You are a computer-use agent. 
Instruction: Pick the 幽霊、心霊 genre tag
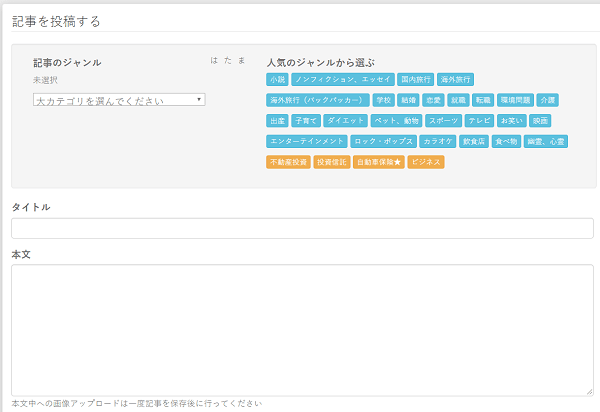pos(546,142)
